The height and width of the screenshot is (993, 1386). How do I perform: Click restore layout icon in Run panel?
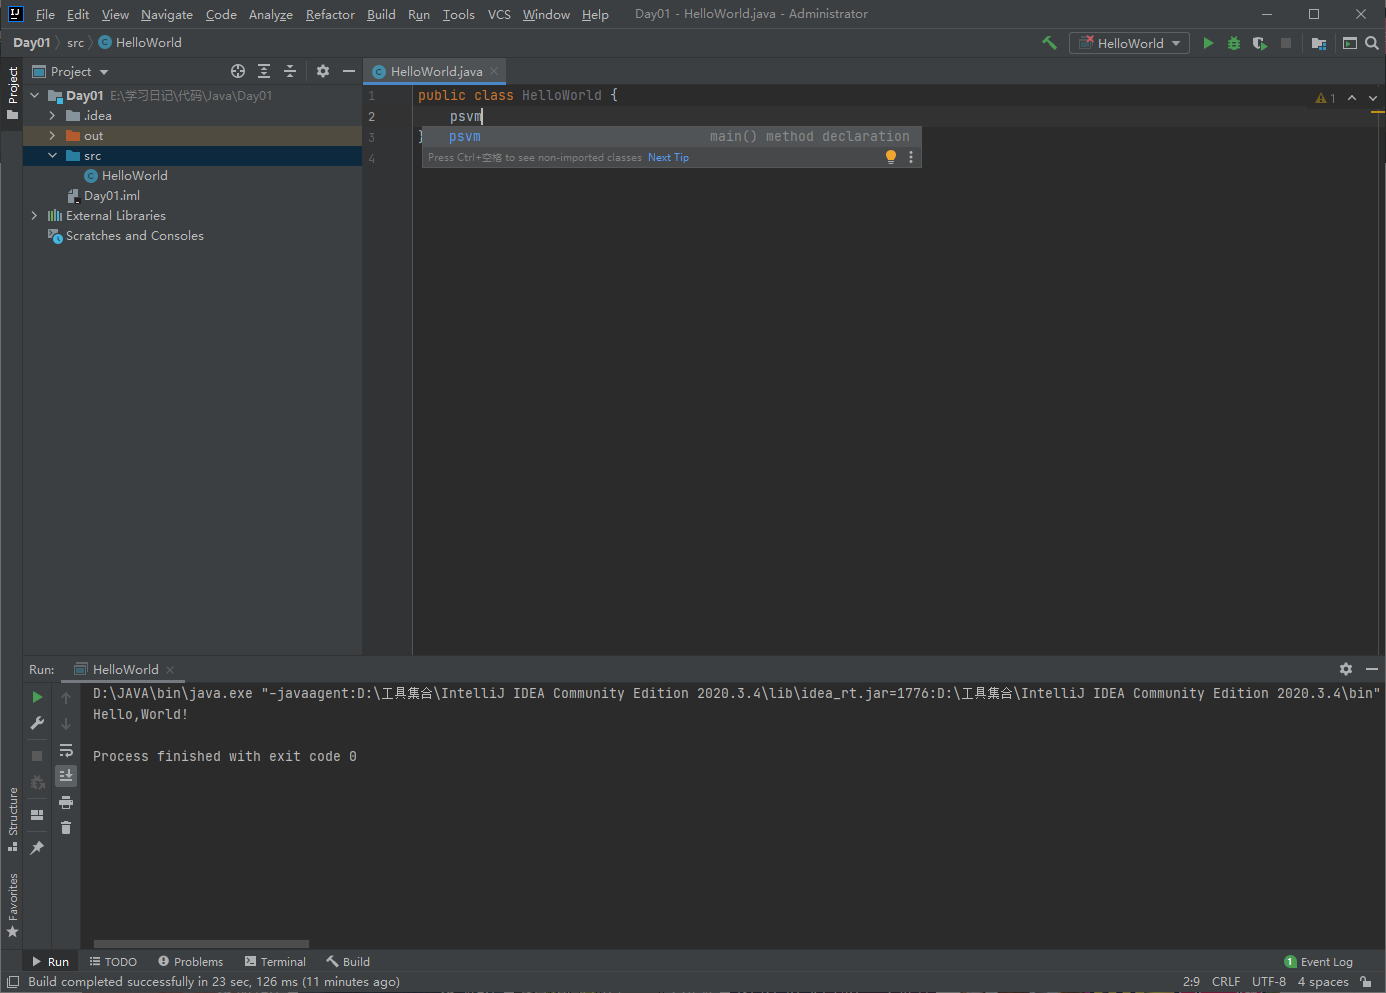click(x=37, y=815)
